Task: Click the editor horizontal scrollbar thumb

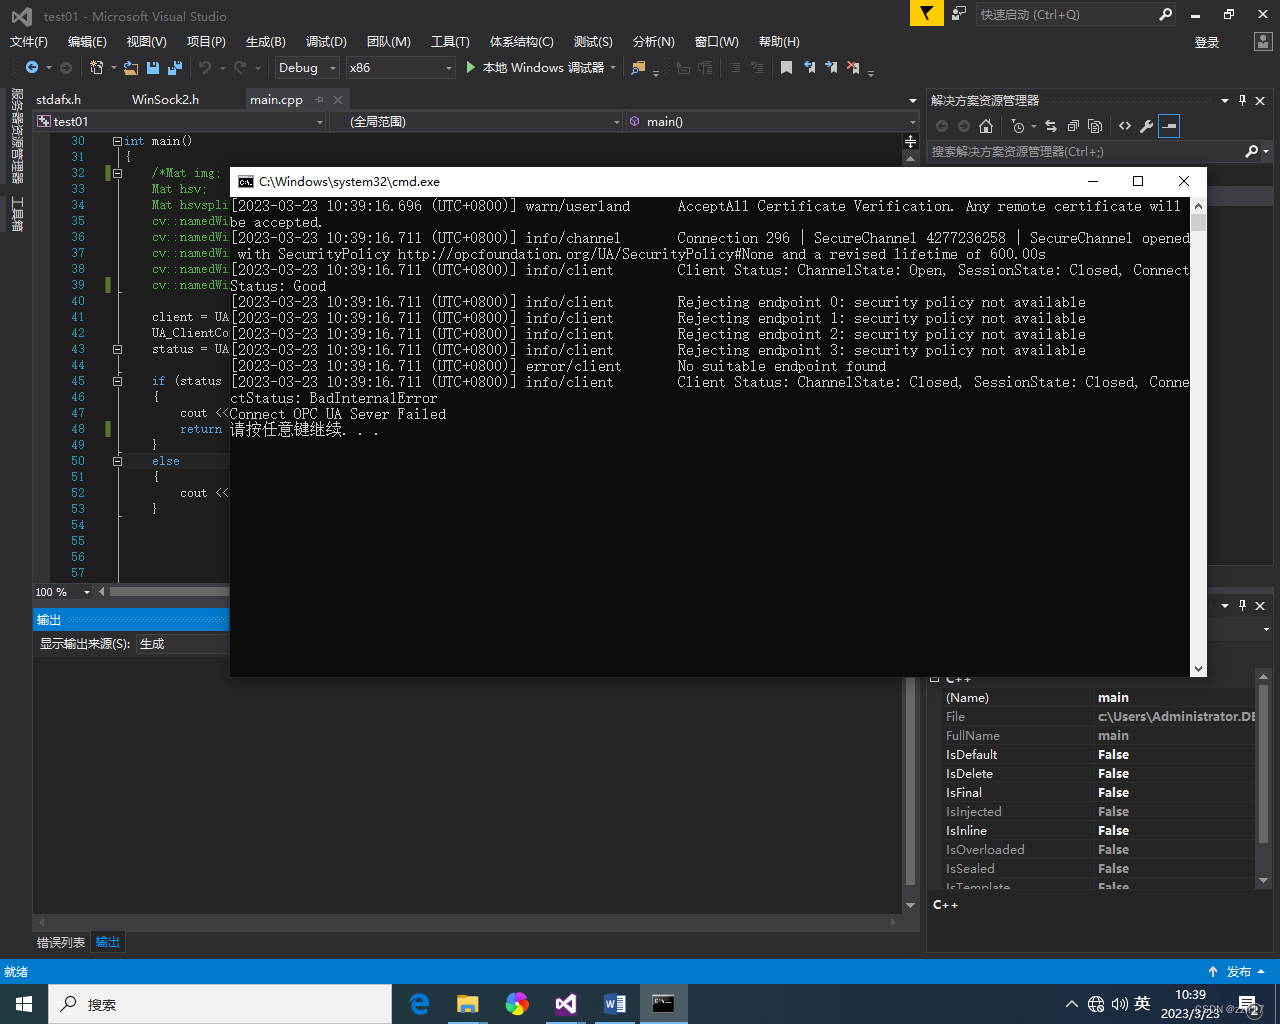Action: click(x=170, y=592)
